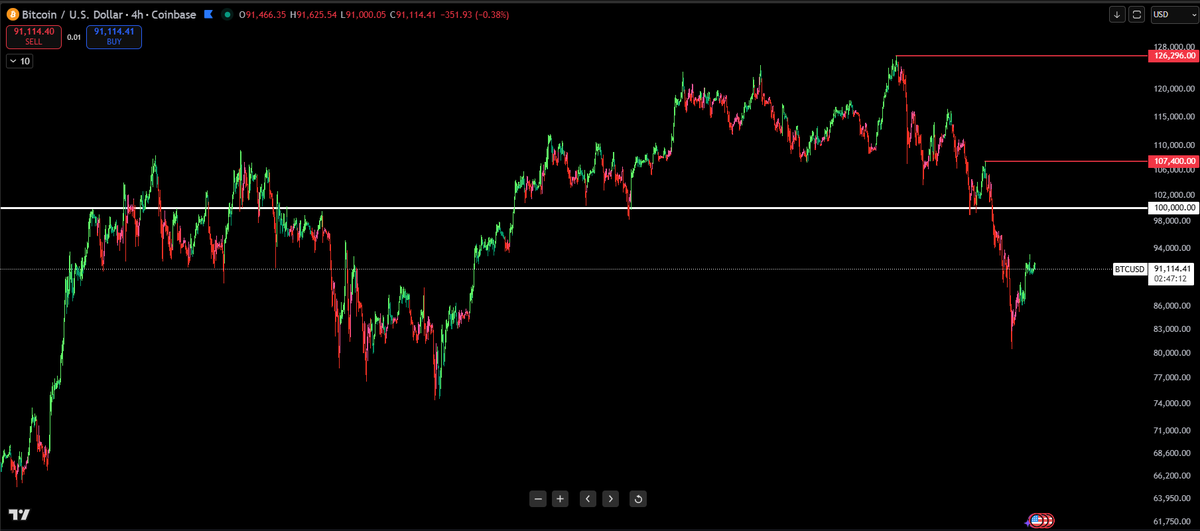Move chart left with the left arrow
The height and width of the screenshot is (531, 1200).
click(x=589, y=498)
